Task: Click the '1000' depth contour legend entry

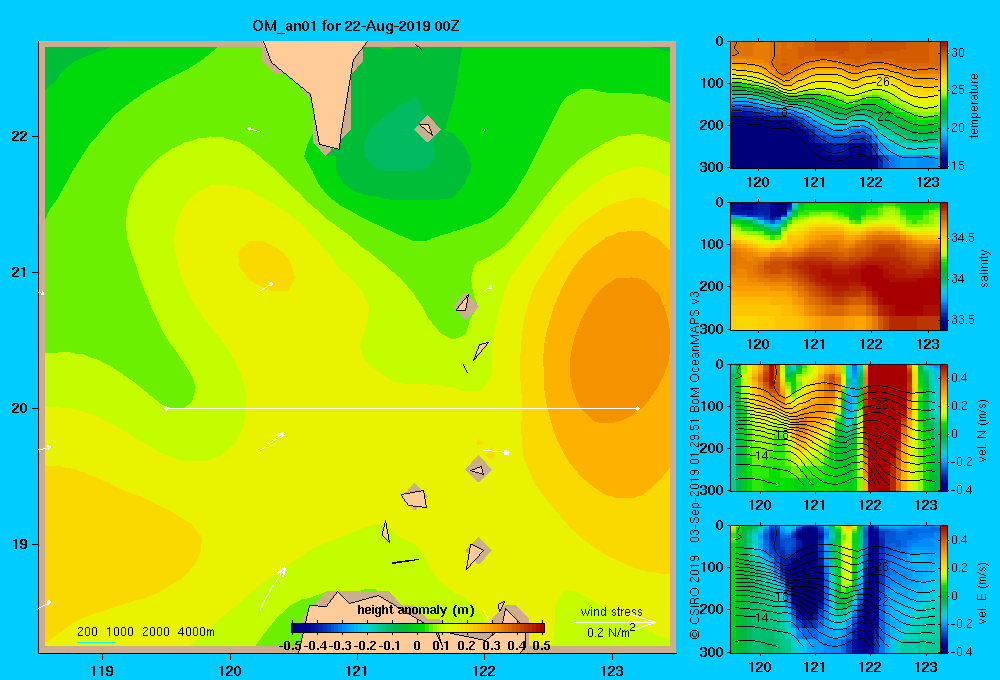Action: [120, 632]
